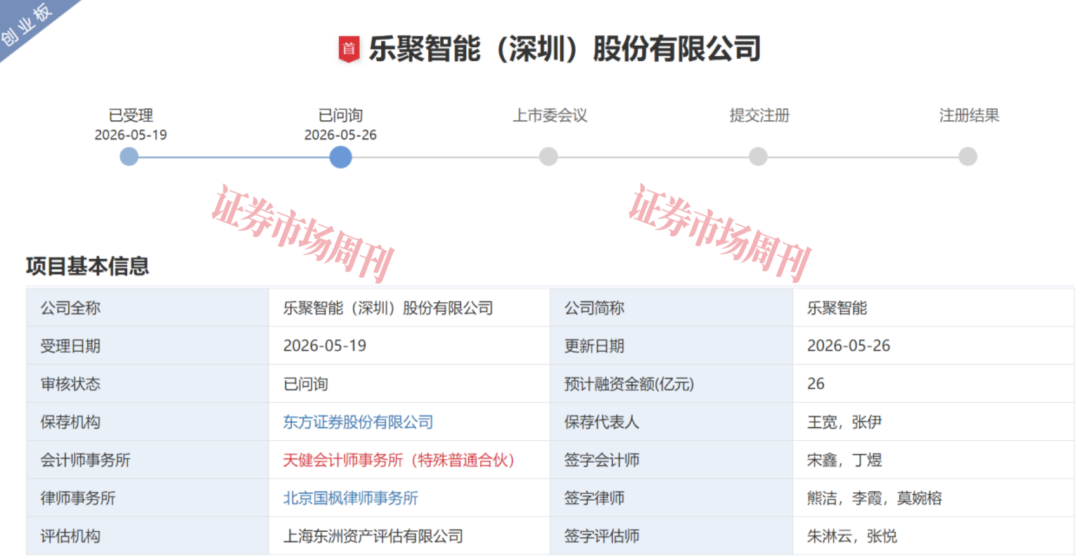Click the 创业板 corner ribbon
The width and height of the screenshot is (1080, 558).
coord(29,26)
